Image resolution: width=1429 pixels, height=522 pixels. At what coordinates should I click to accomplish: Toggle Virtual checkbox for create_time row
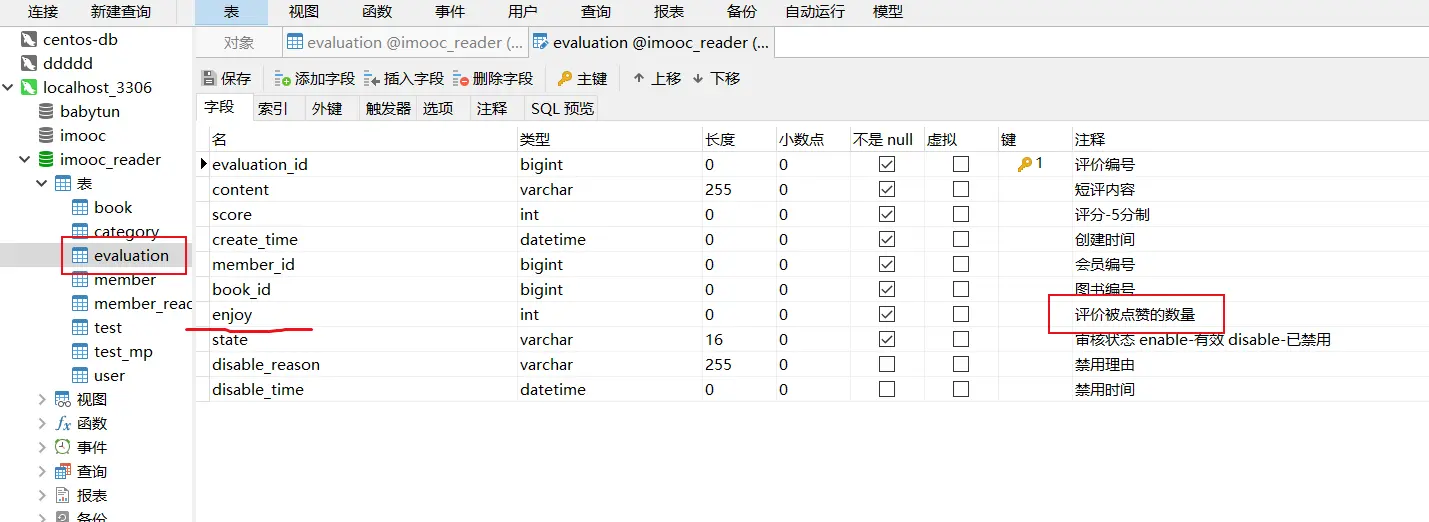[x=960, y=239]
